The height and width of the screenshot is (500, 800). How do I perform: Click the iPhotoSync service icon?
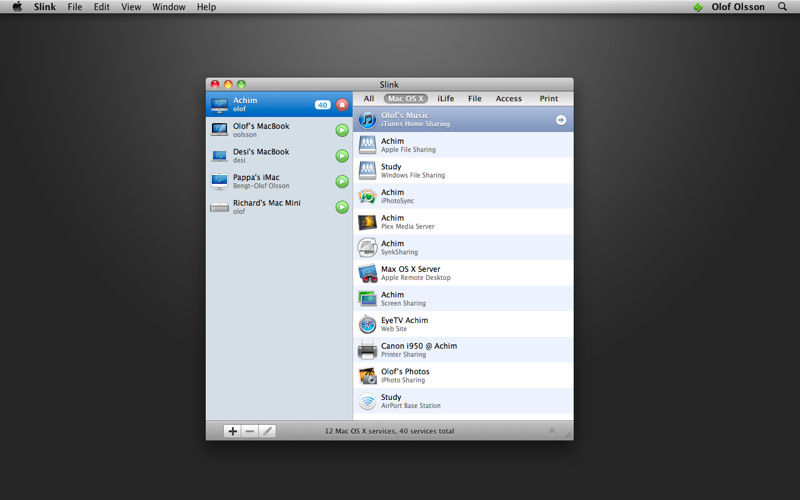(367, 196)
